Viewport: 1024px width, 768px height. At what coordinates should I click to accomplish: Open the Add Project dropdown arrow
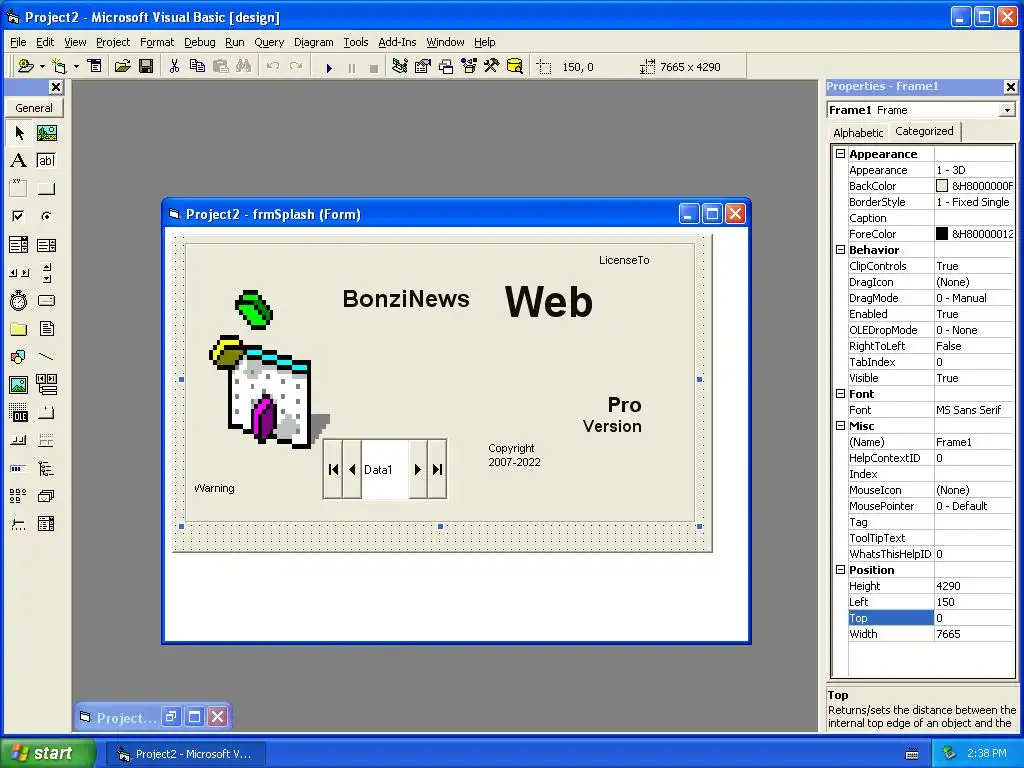42,67
